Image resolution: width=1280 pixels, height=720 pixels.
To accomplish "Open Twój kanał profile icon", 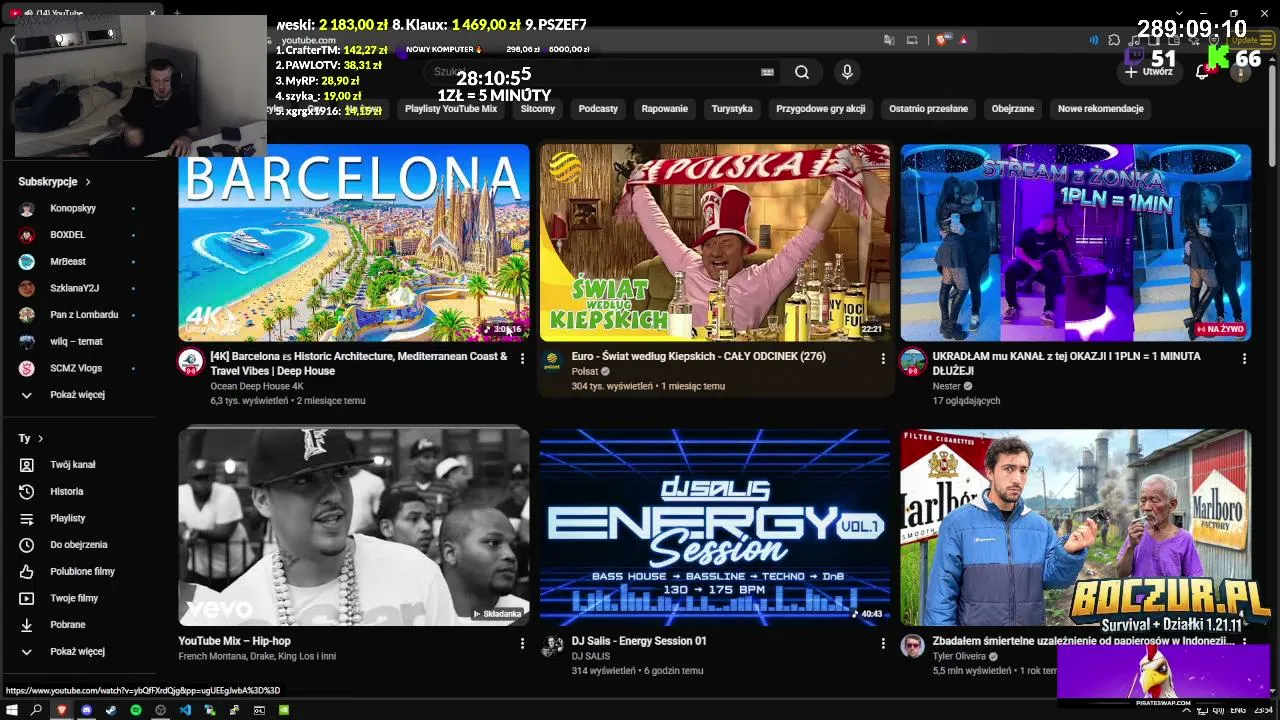I will [x=27, y=465].
